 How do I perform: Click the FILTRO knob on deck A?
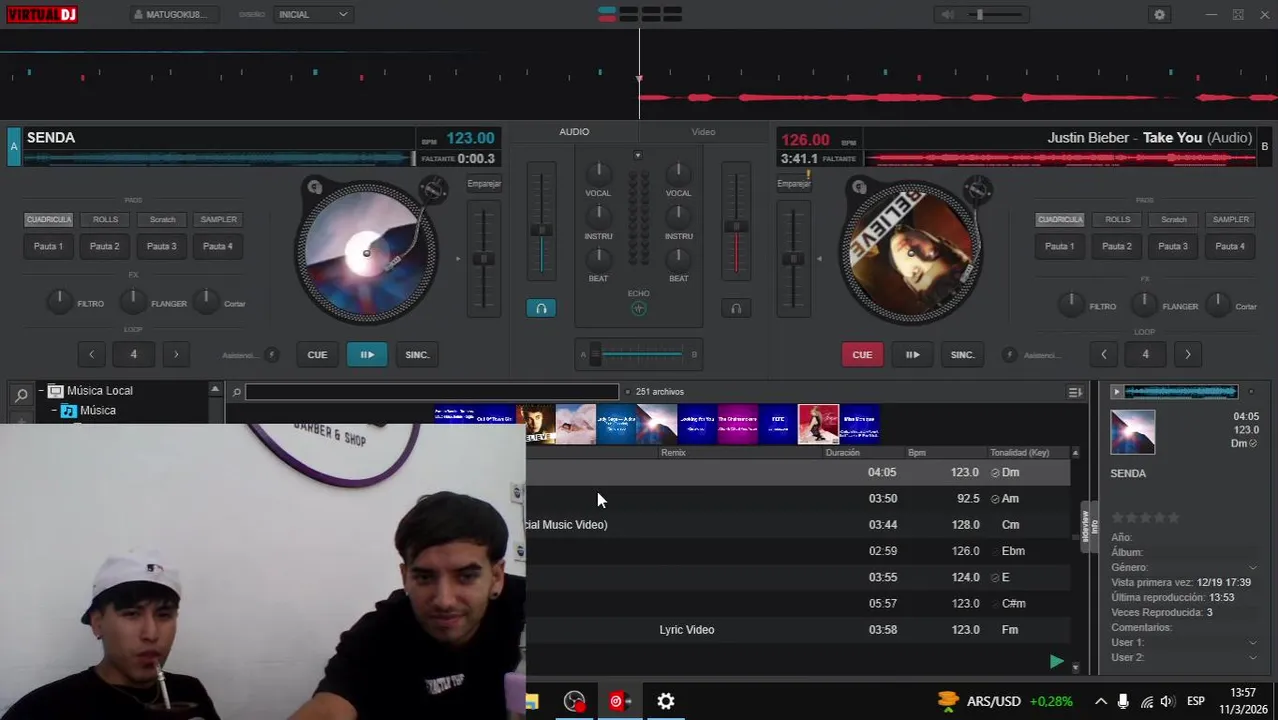pos(60,301)
